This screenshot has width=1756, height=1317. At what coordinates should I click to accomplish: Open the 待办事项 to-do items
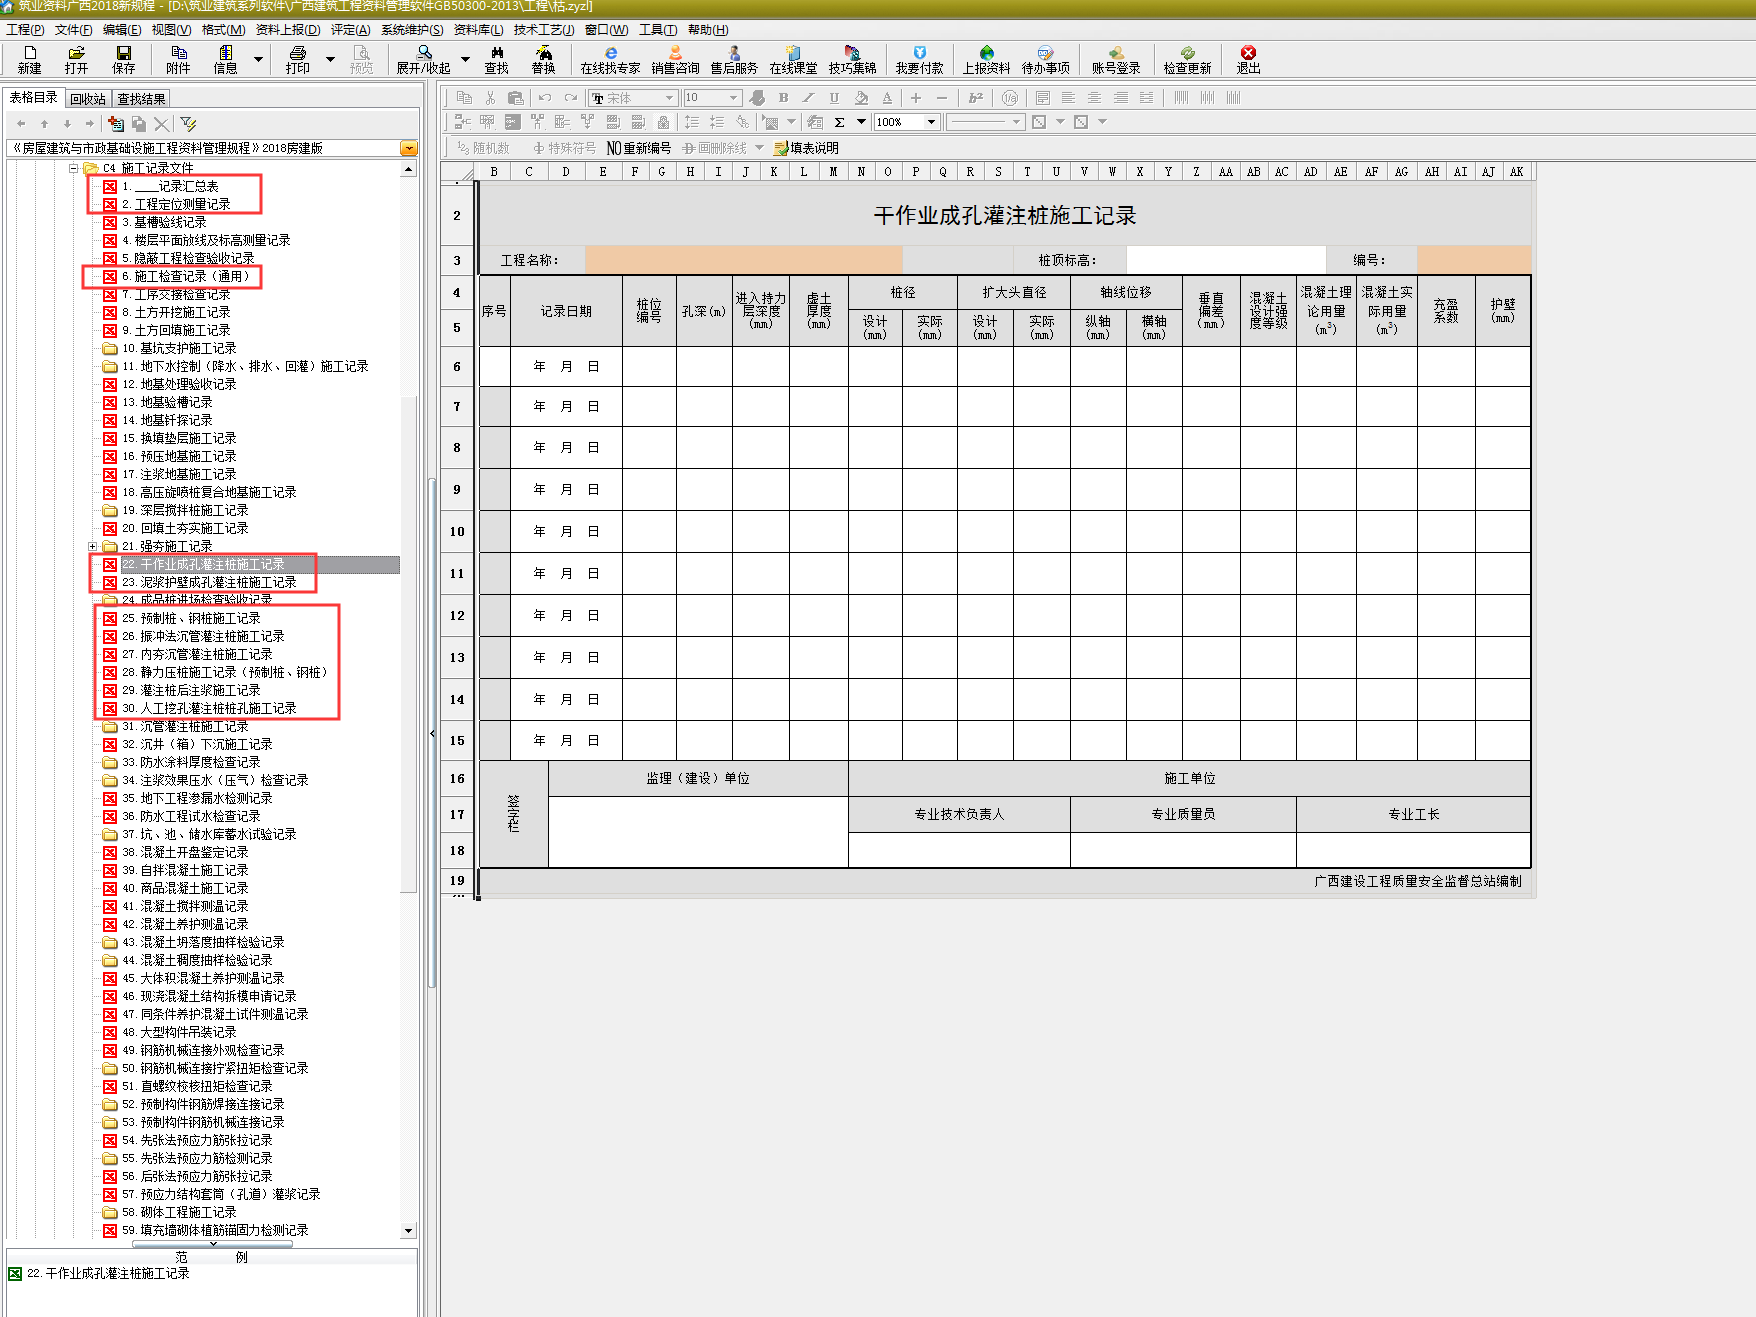click(x=1045, y=59)
